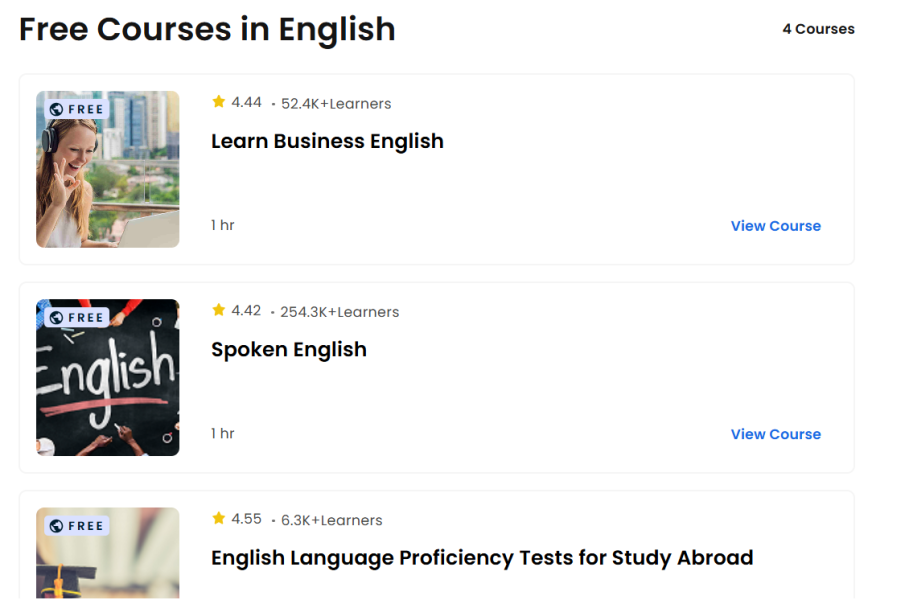Click the Free Courses in English heading
Viewport: 905px width, 600px height.
[x=207, y=29]
